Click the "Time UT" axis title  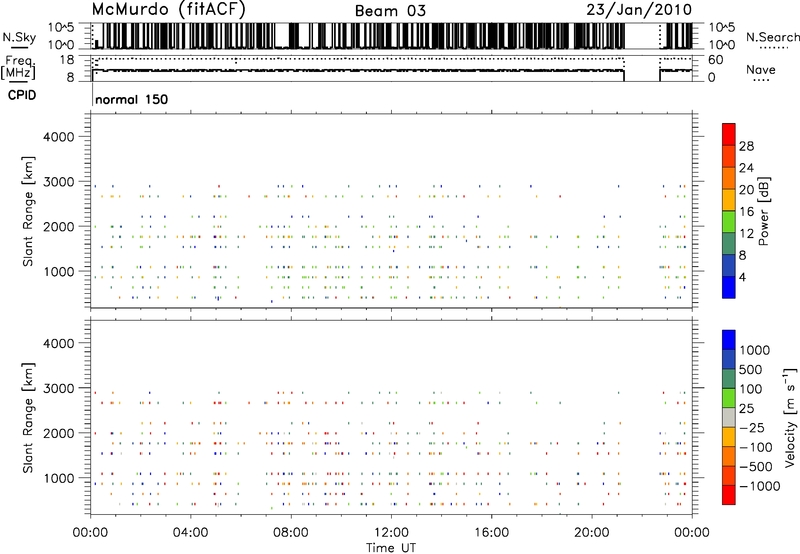(391, 548)
